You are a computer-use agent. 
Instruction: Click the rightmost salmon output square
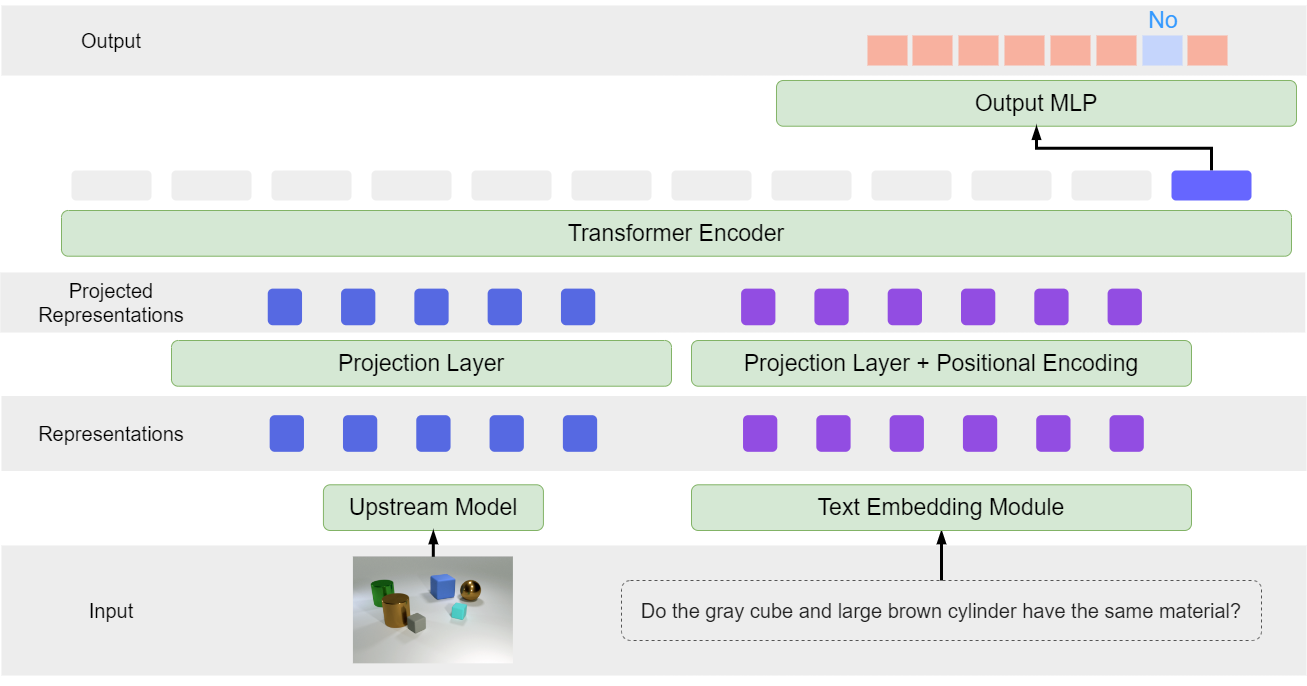[1208, 50]
